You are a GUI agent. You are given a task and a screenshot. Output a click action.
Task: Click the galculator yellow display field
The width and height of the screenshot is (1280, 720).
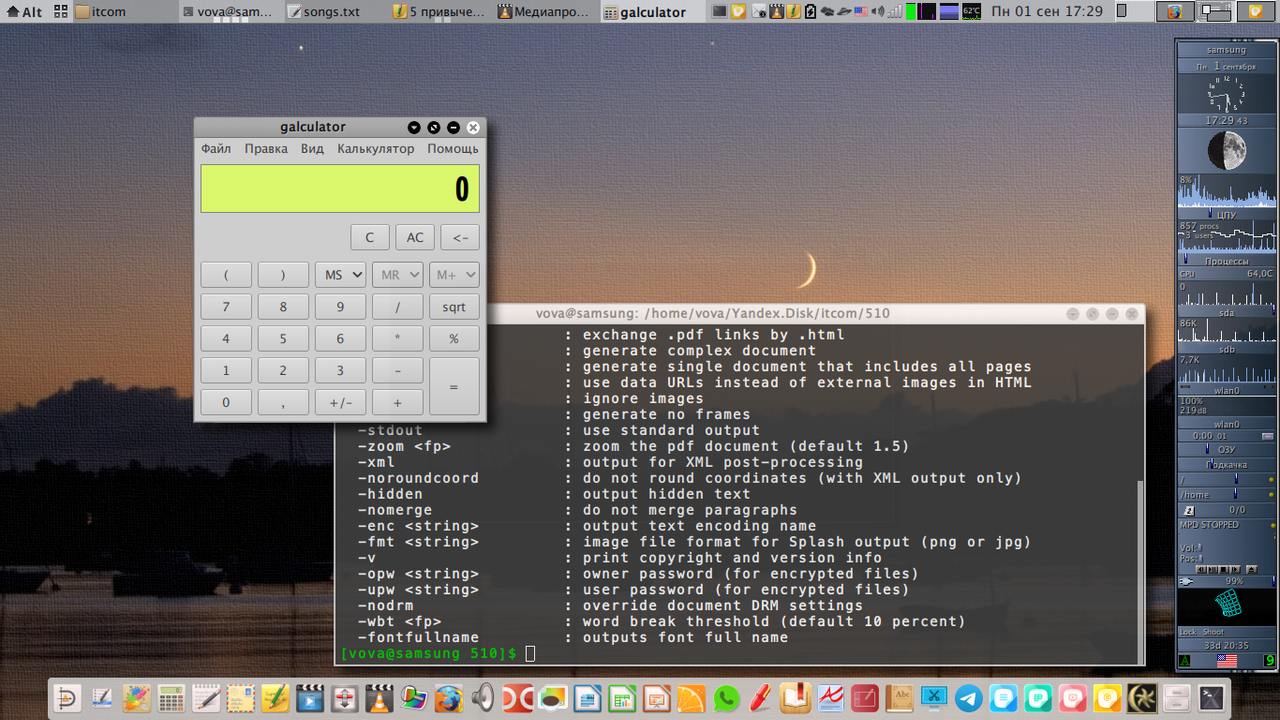pos(340,189)
